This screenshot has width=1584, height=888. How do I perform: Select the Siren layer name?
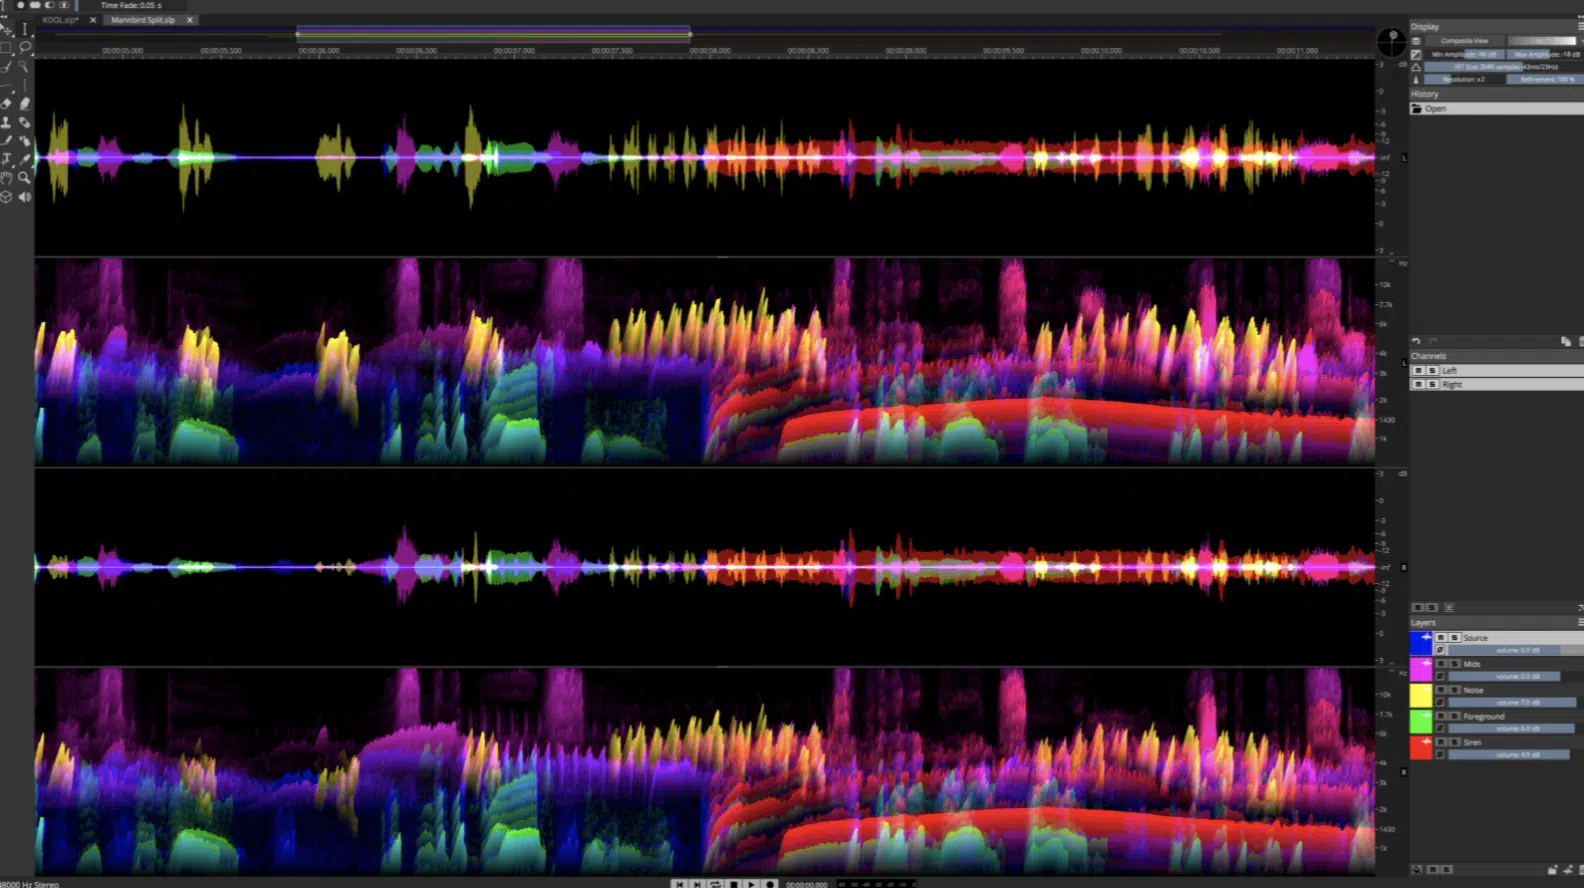(x=1472, y=742)
